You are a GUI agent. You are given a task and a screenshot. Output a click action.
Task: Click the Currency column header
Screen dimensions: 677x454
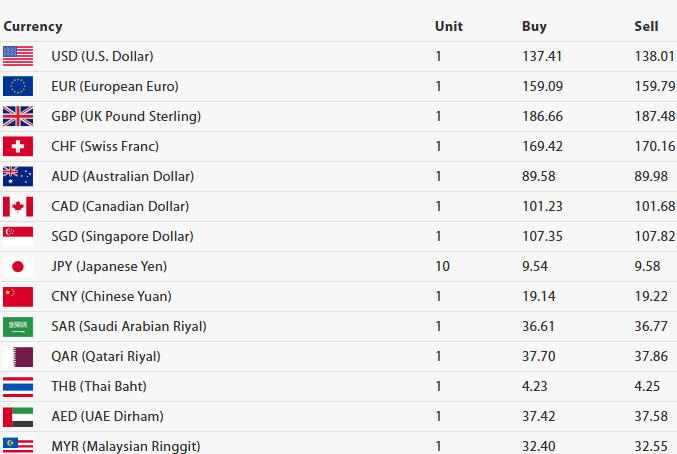(33, 27)
